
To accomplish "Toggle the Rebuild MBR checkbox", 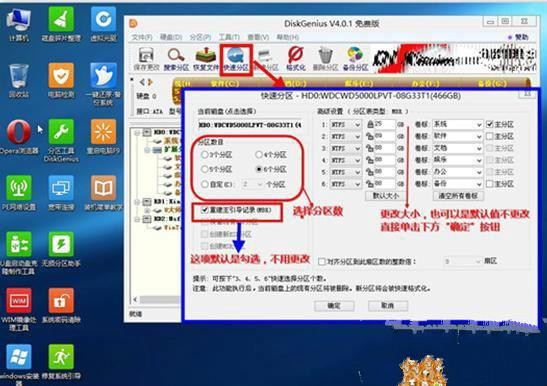I will point(205,210).
